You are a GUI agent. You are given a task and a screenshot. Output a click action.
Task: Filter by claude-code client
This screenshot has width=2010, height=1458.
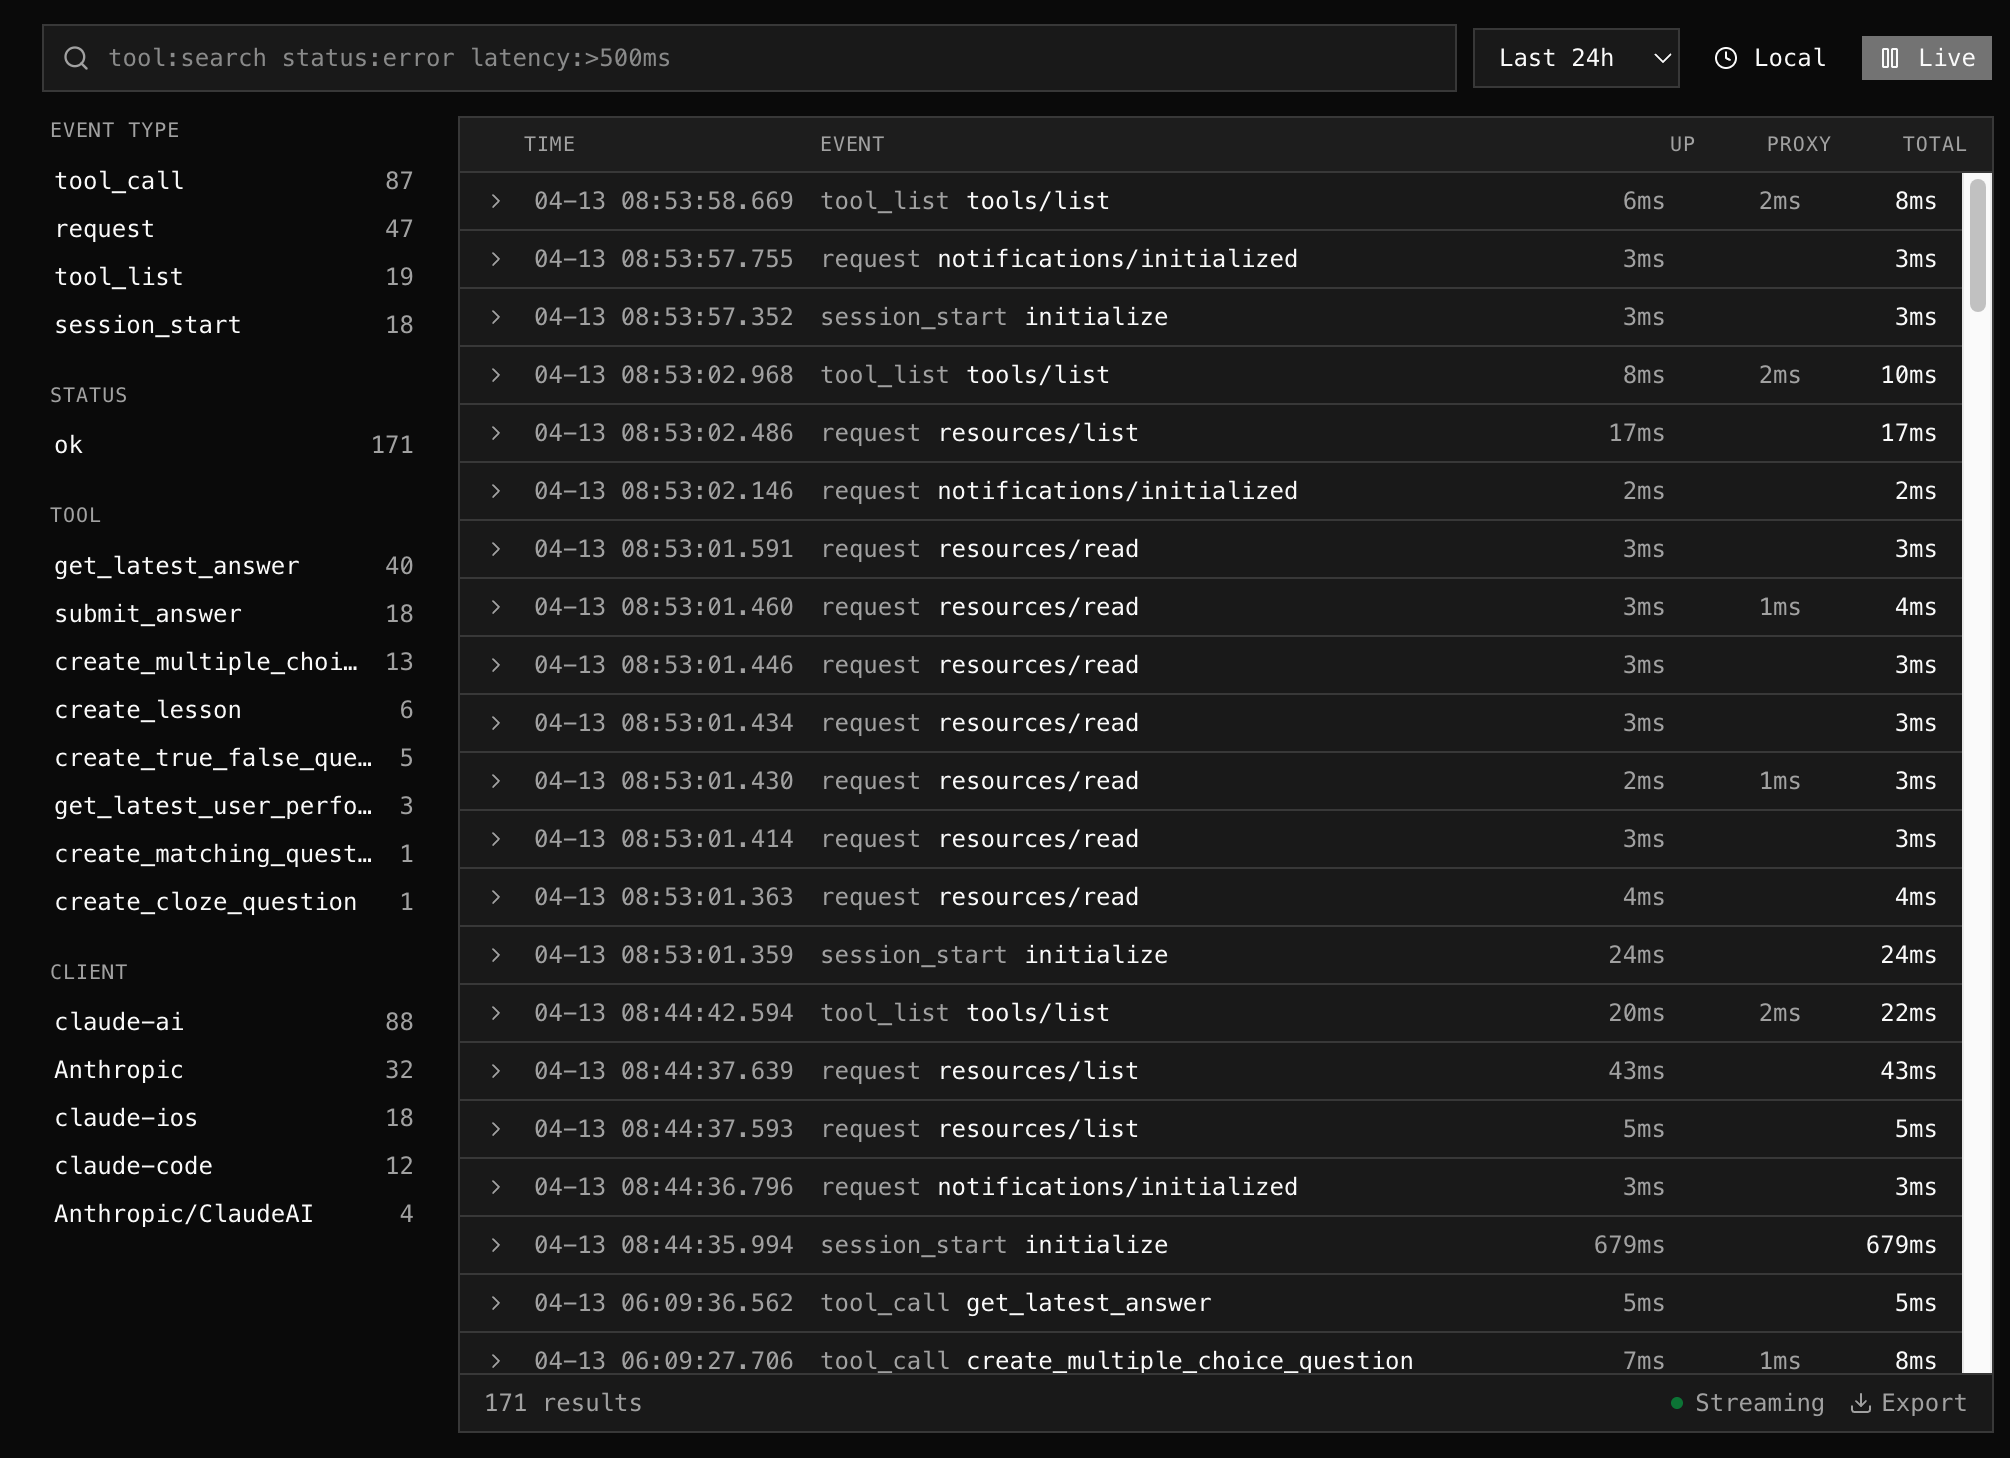click(233, 1166)
